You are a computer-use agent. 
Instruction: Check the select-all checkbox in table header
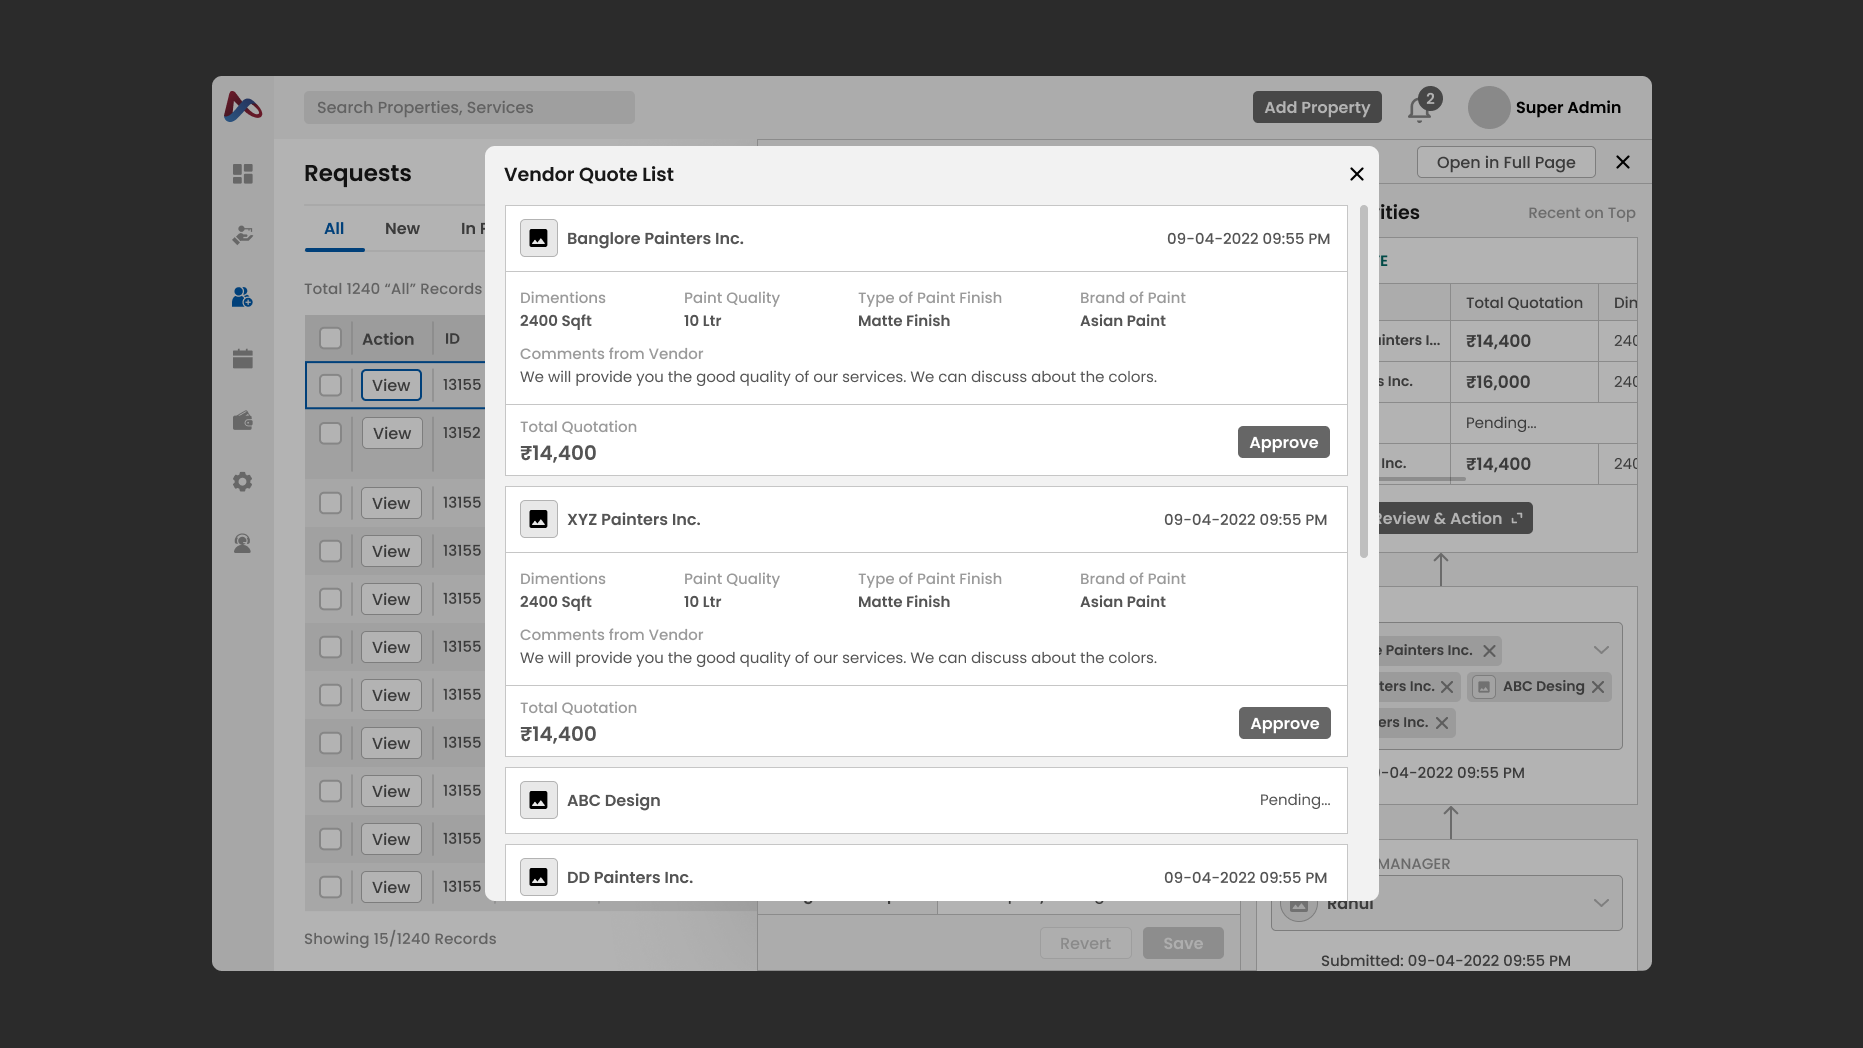click(330, 338)
